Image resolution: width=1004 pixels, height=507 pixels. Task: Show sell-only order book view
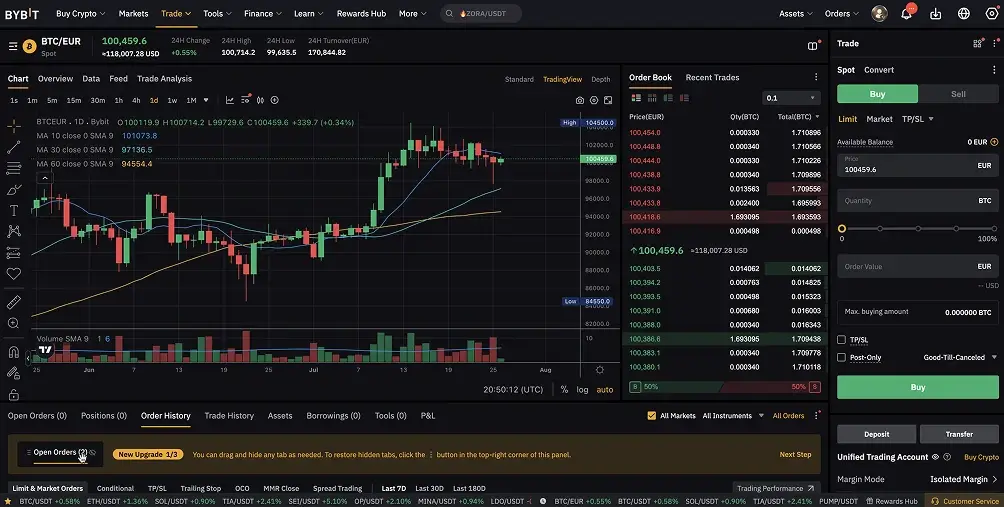pyautogui.click(x=684, y=98)
